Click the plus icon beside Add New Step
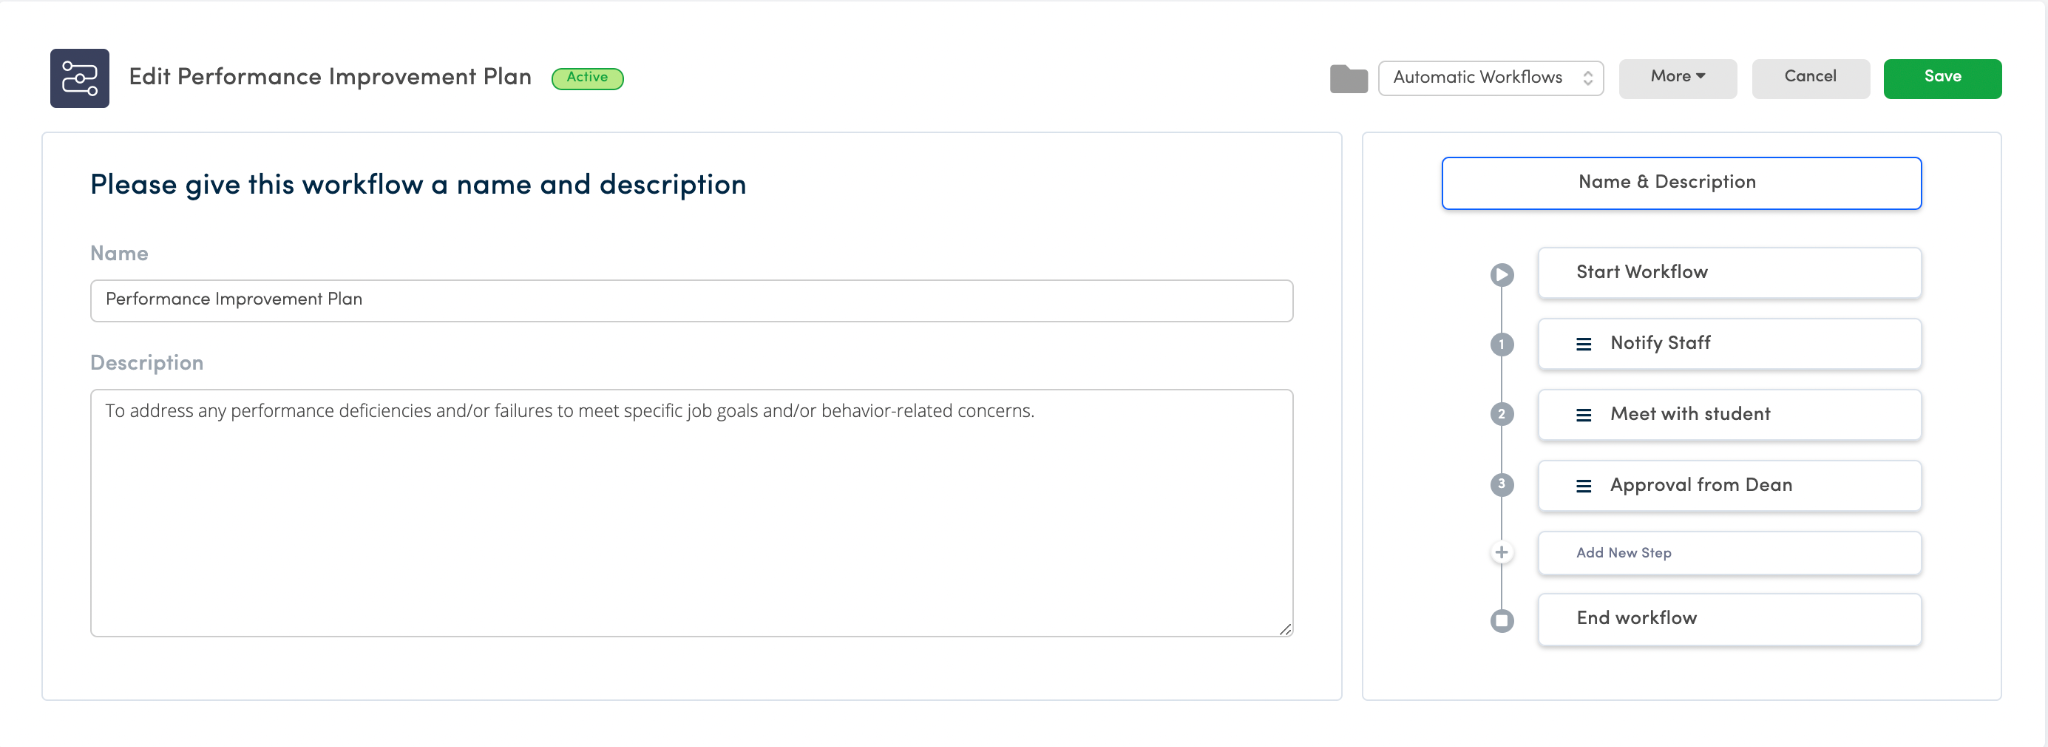The width and height of the screenshot is (2048, 747). tap(1502, 551)
